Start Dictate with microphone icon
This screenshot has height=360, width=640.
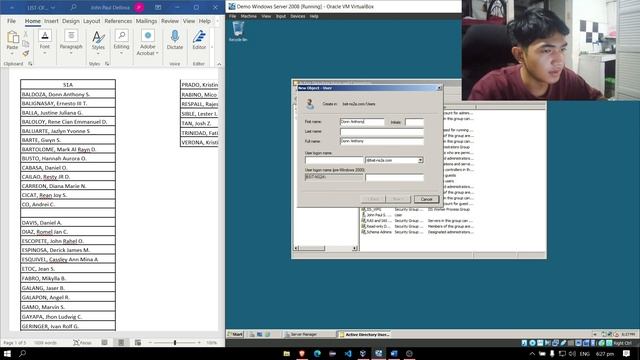[x=175, y=36]
